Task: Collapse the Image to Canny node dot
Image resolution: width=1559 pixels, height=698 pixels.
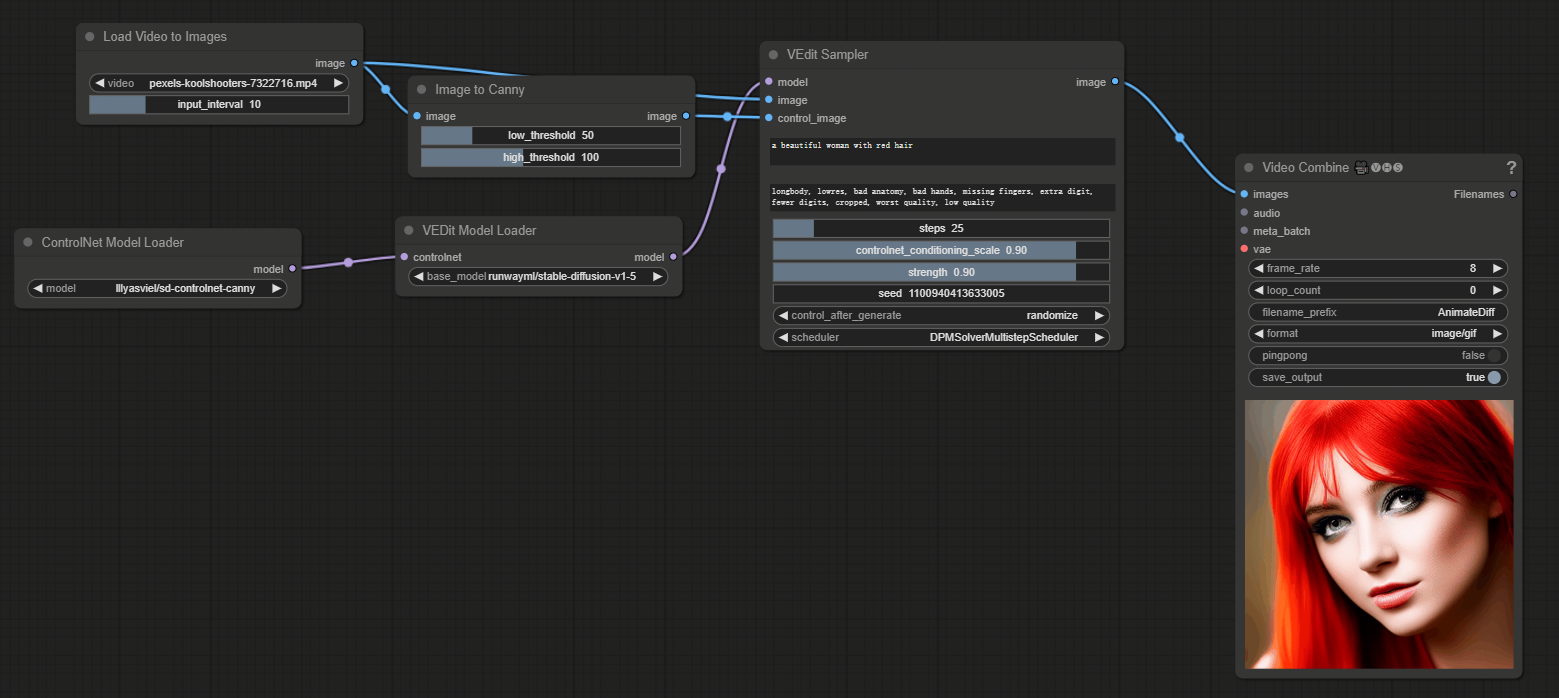Action: click(422, 90)
